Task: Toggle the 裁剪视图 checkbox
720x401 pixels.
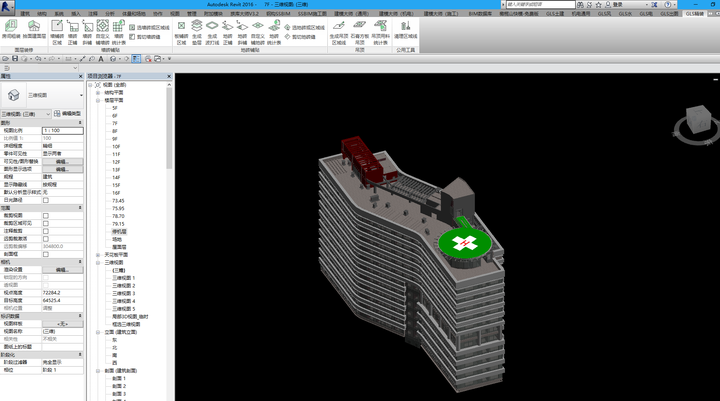Action: click(45, 215)
